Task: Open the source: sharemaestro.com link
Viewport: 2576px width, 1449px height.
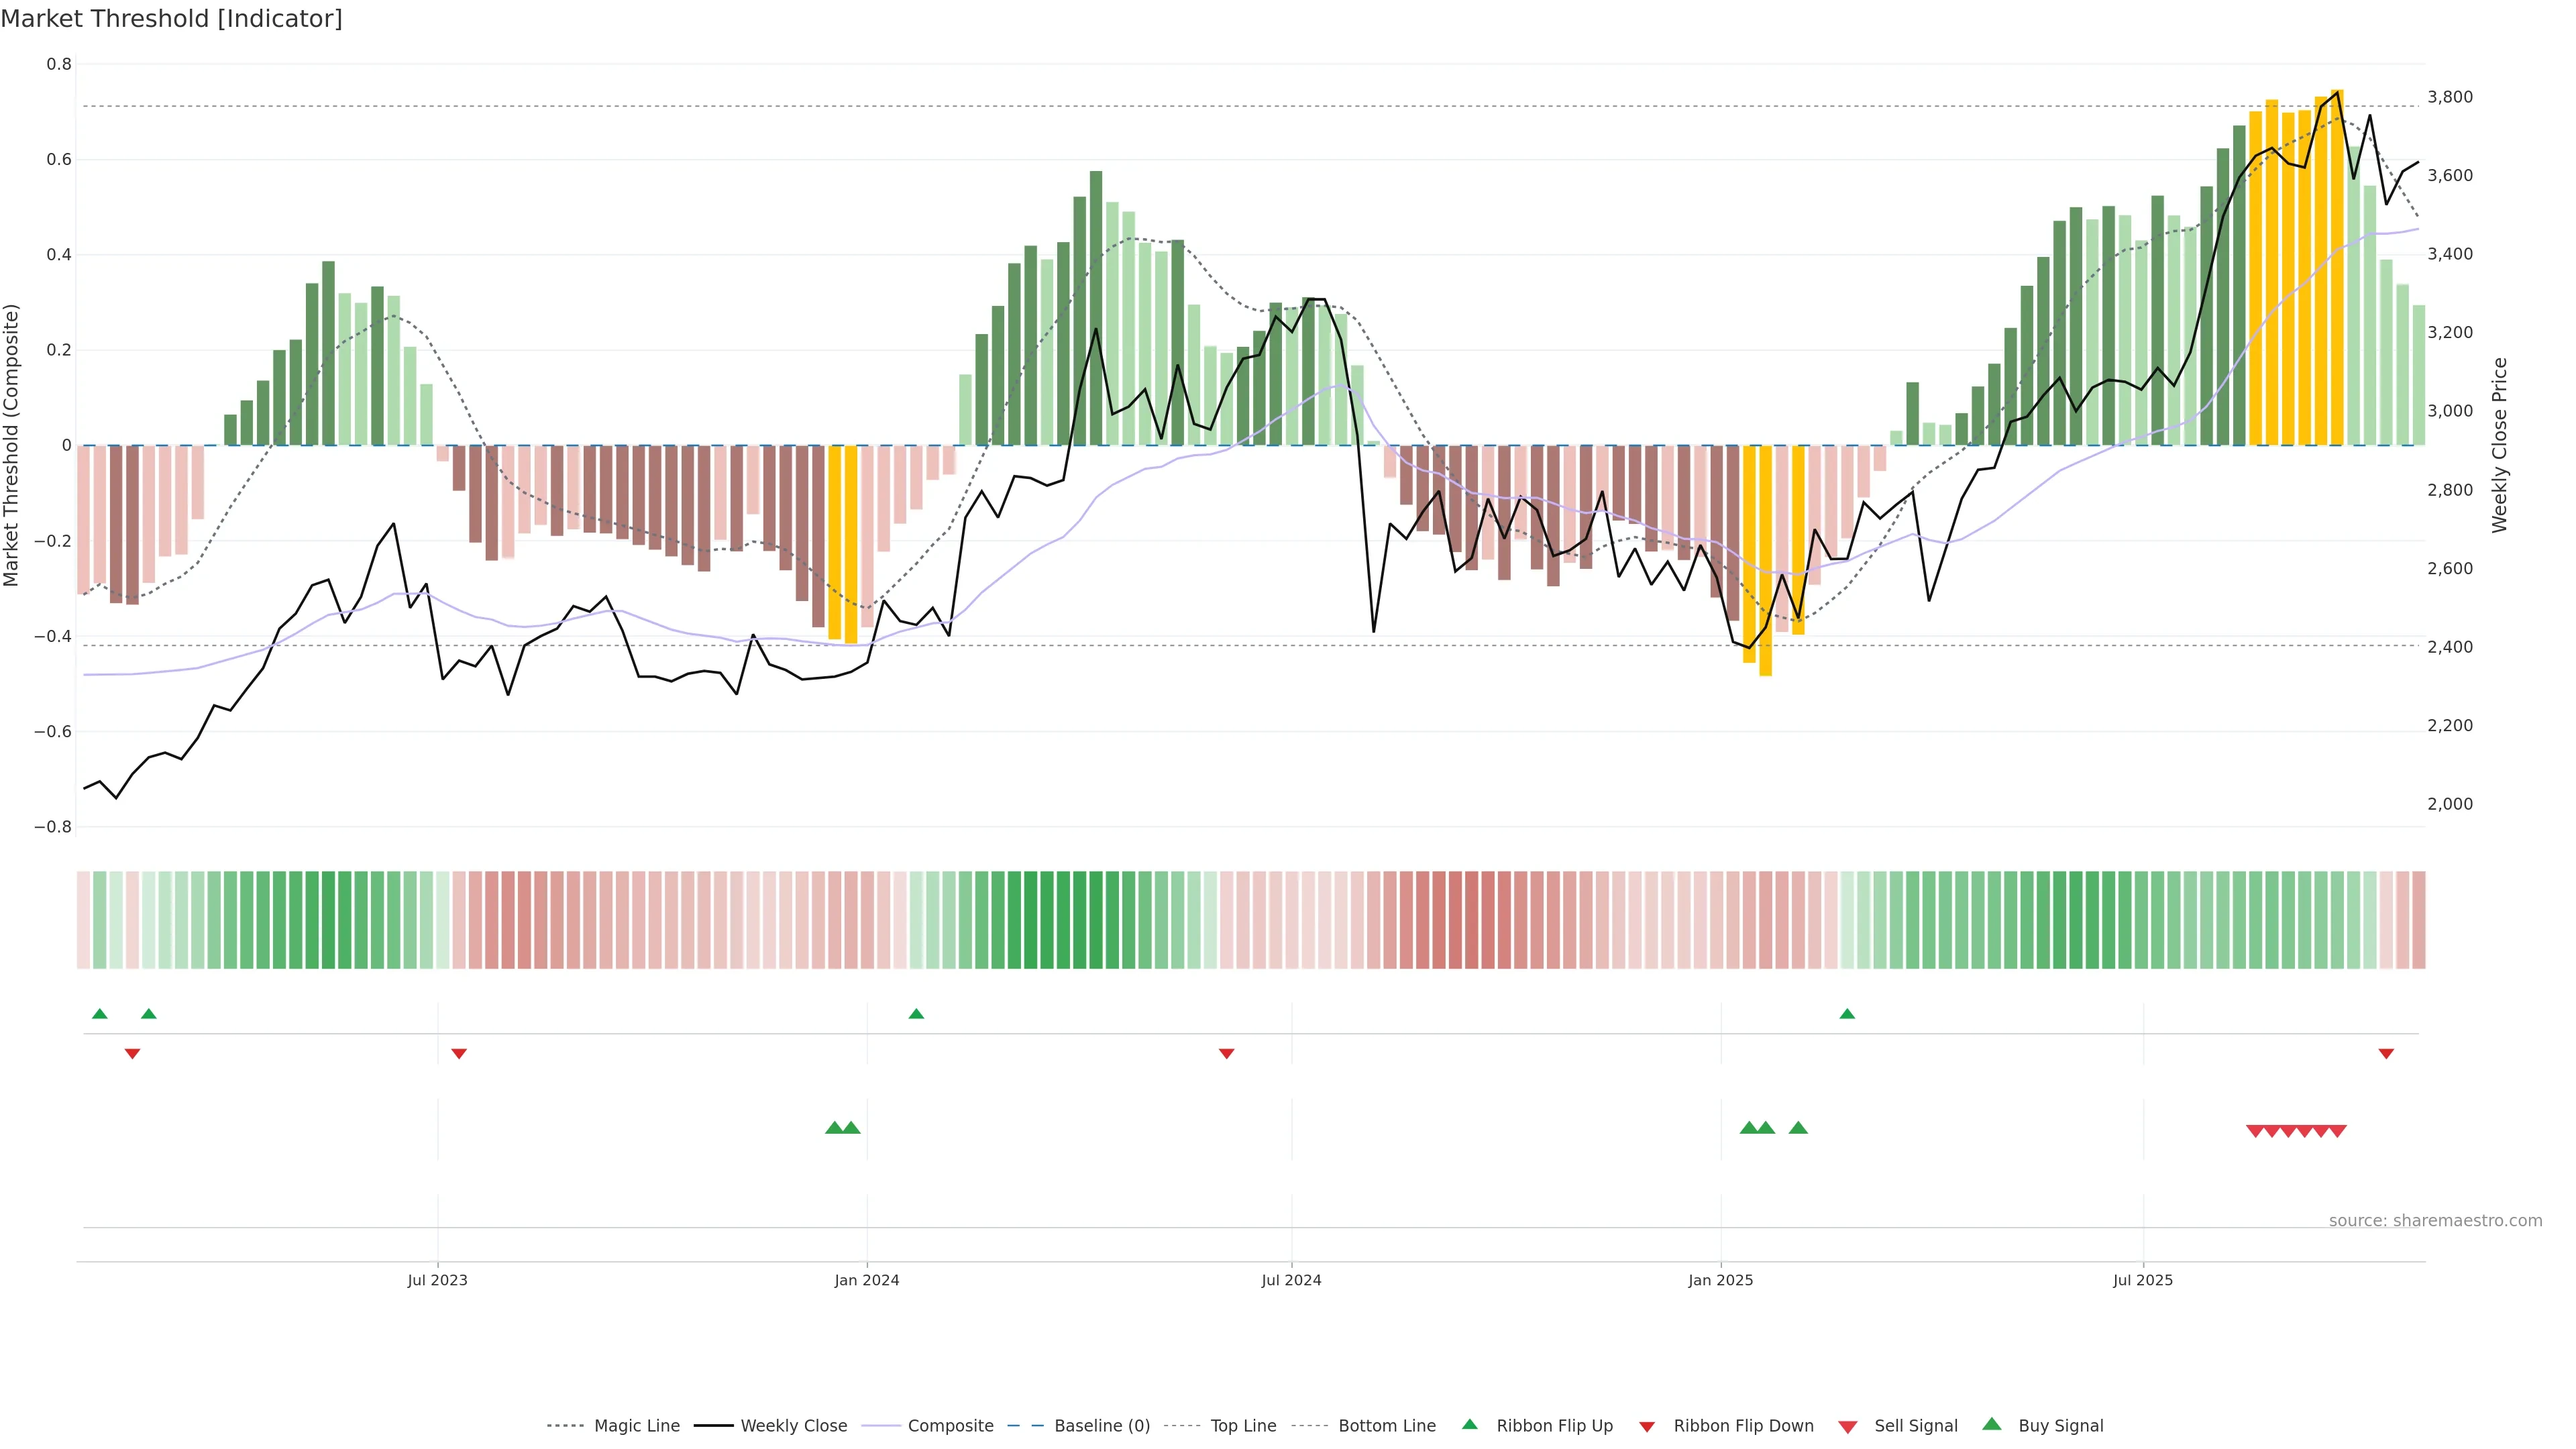Action: 2435,1220
